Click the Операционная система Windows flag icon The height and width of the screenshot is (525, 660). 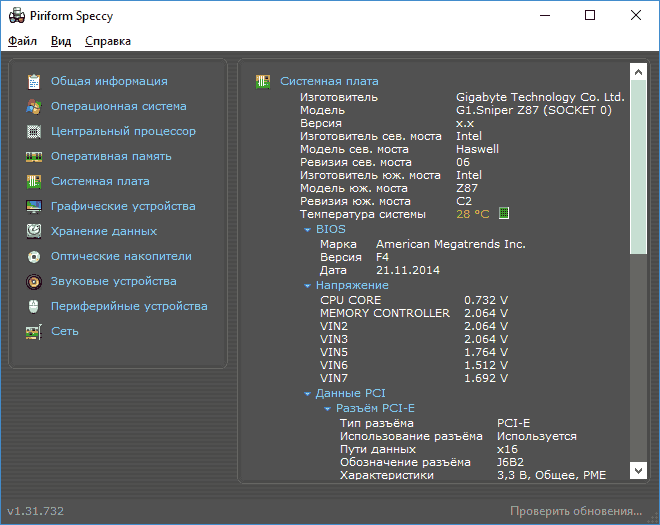pyautogui.click(x=34, y=107)
